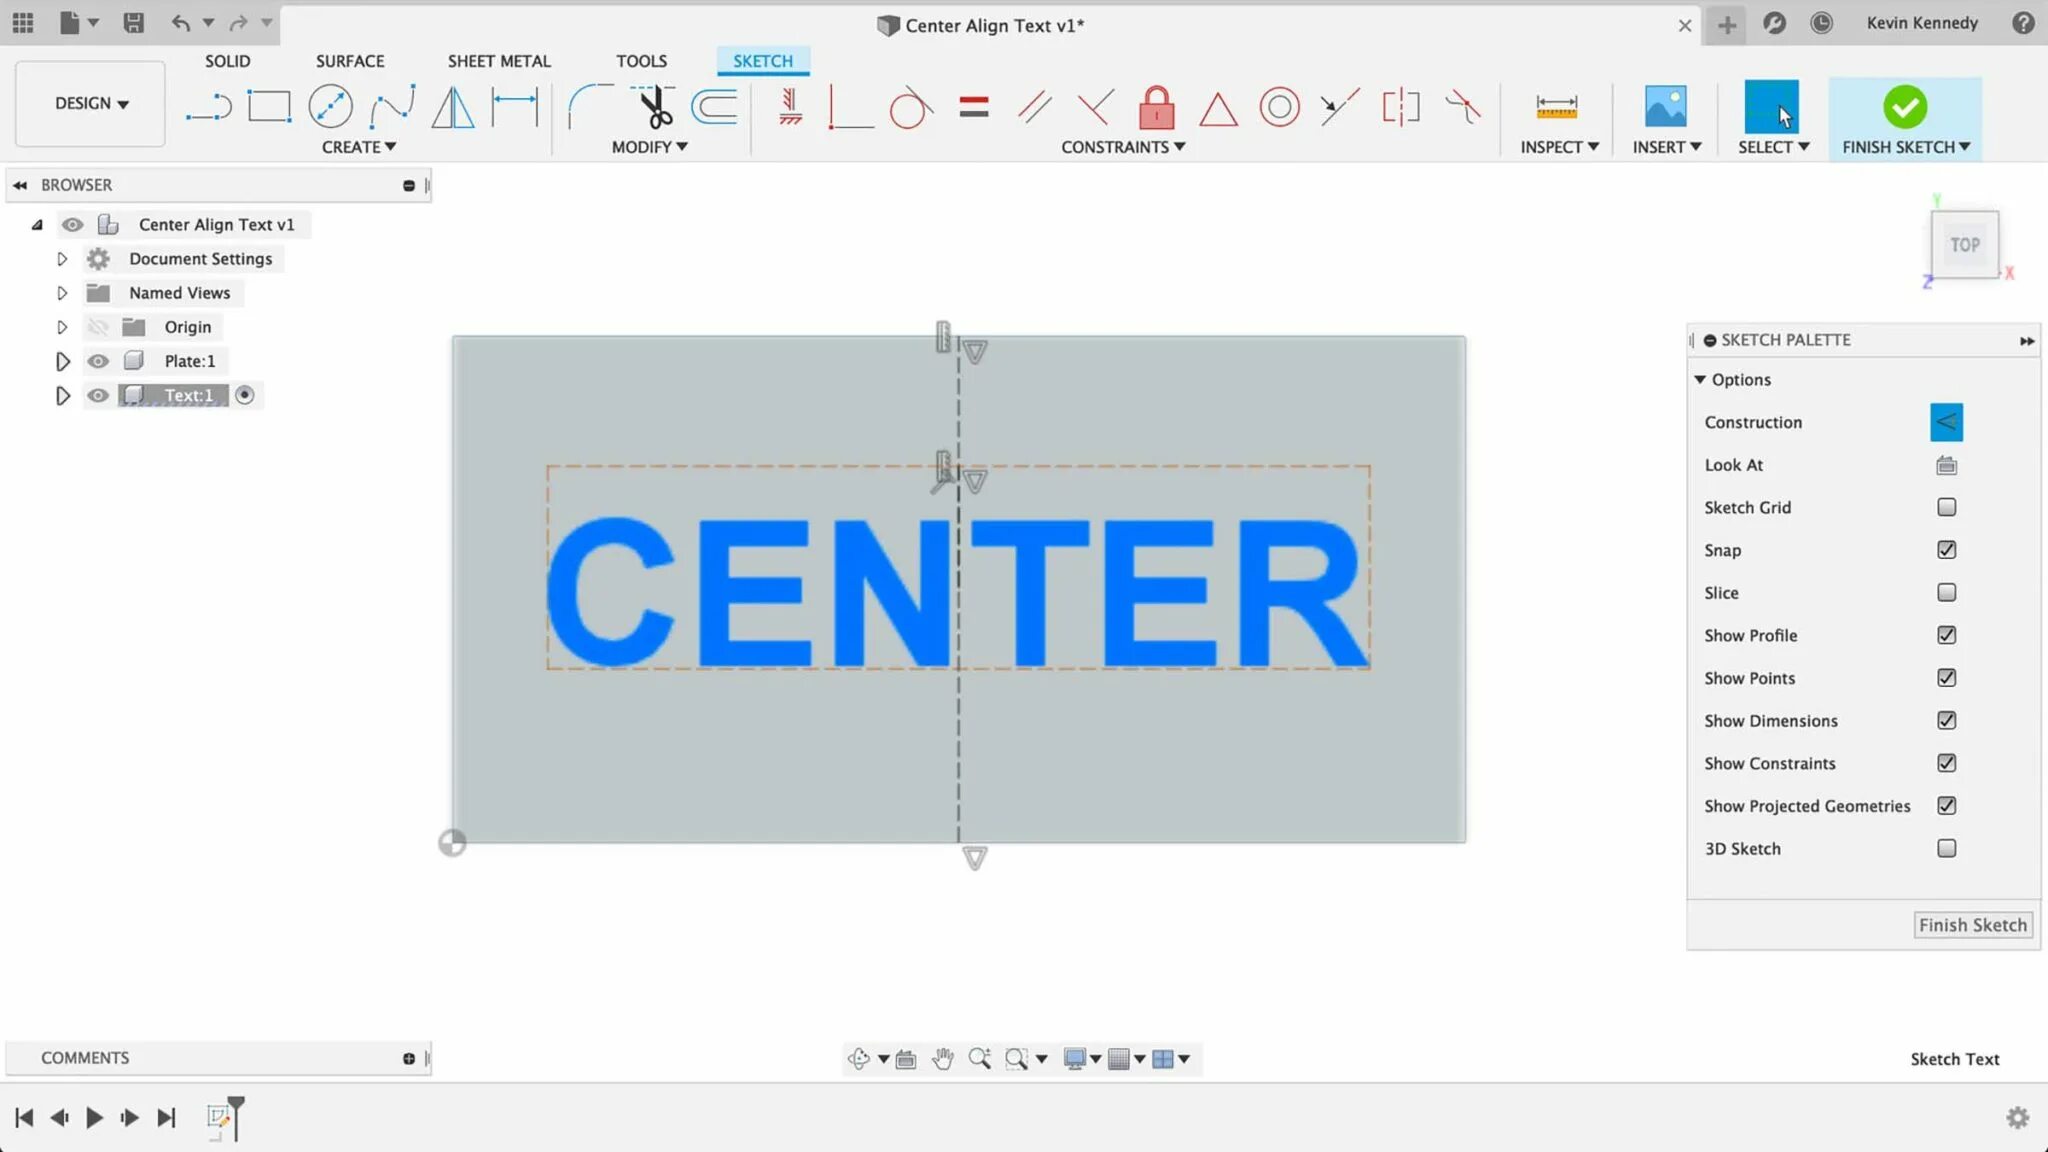2048x1152 pixels.
Task: Switch to the SURFACE tab
Action: 350,61
